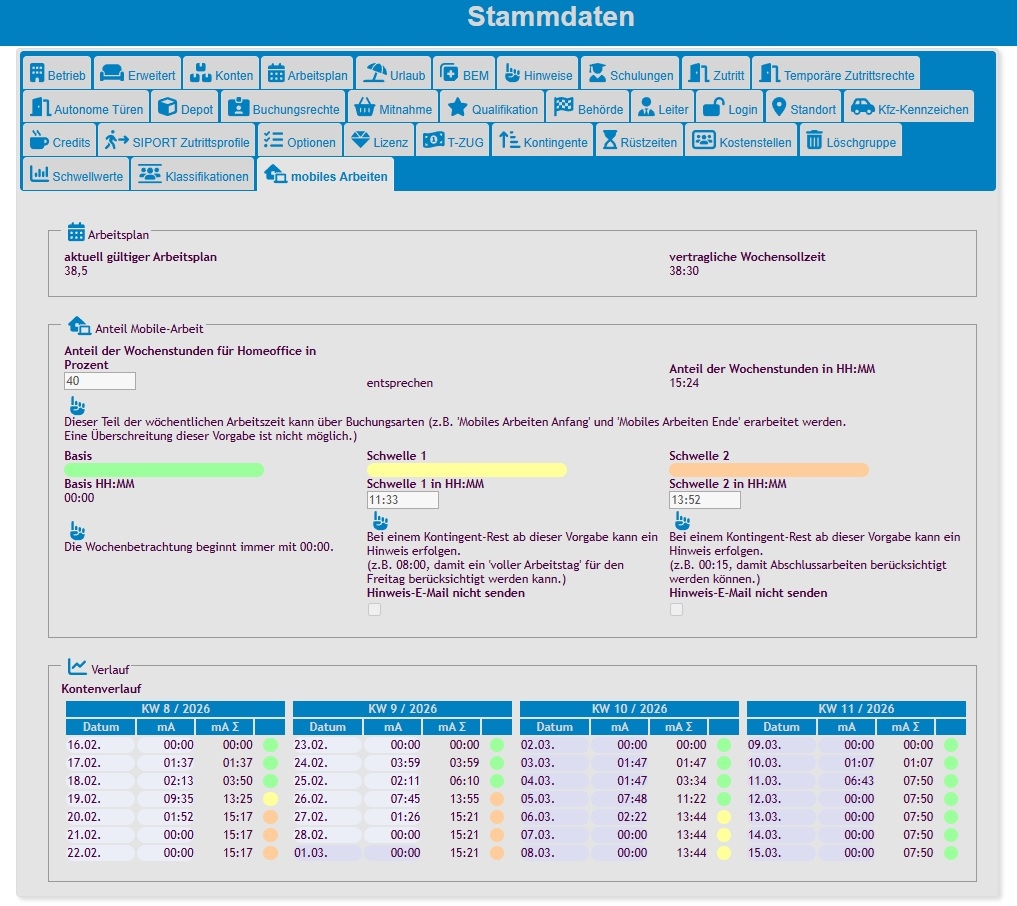Tick Hinweis-E-Mail nicht senden under Schwelle 1

(374, 610)
